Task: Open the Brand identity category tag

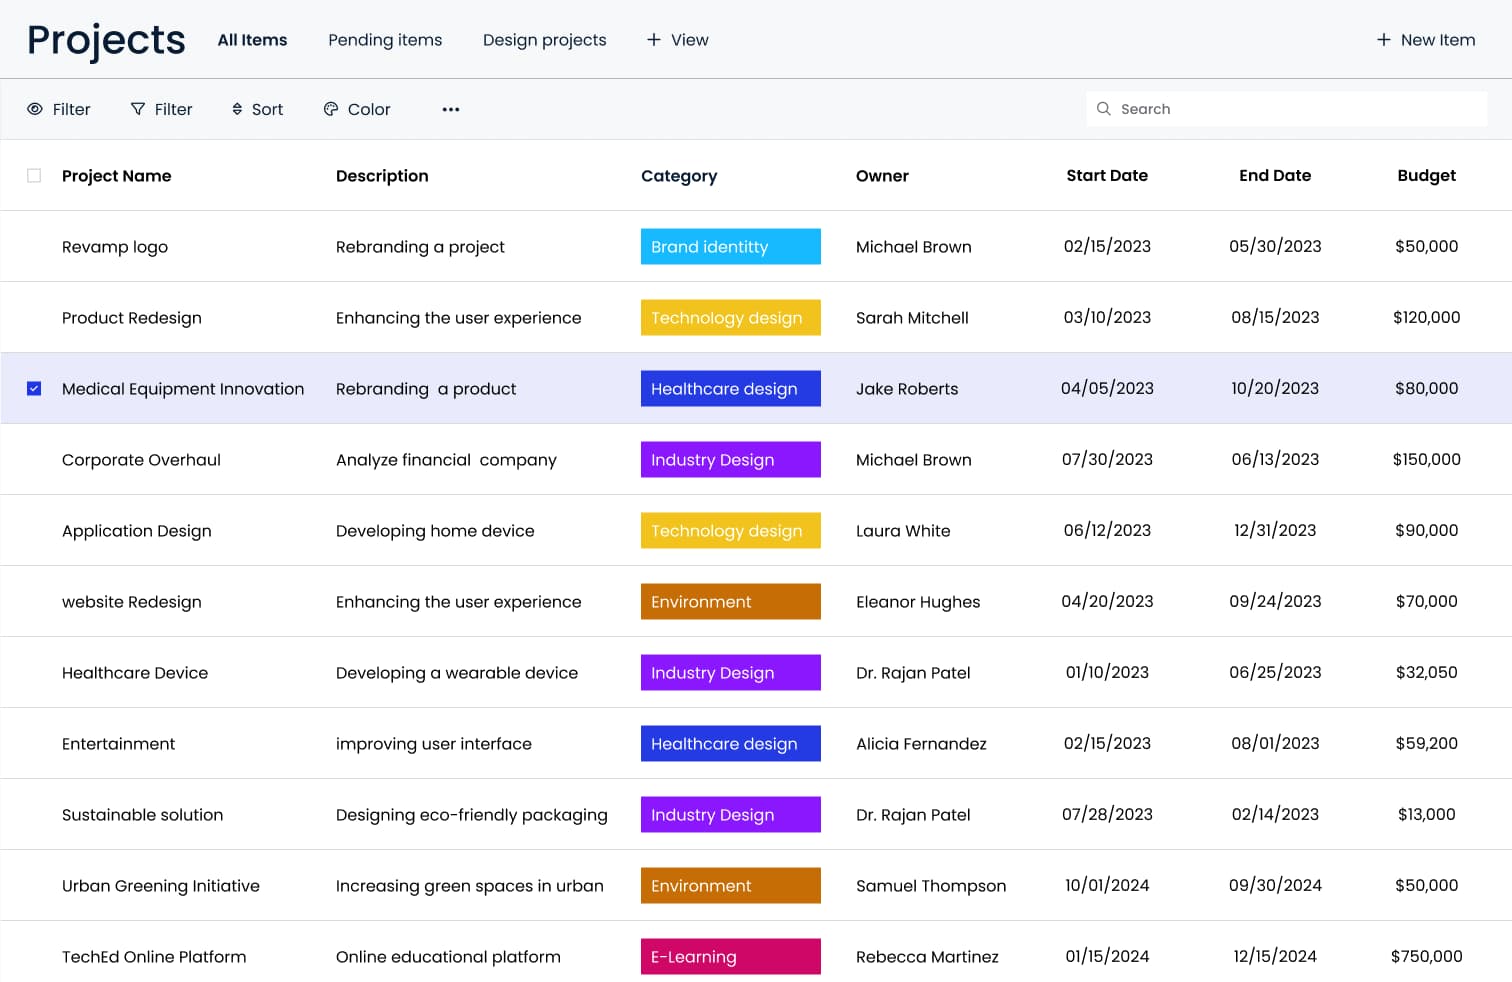Action: (730, 247)
